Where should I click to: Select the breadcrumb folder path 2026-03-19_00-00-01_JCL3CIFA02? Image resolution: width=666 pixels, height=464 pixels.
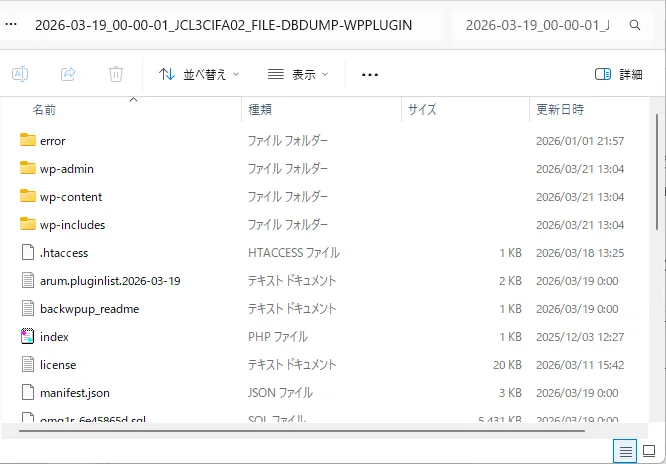click(x=223, y=25)
